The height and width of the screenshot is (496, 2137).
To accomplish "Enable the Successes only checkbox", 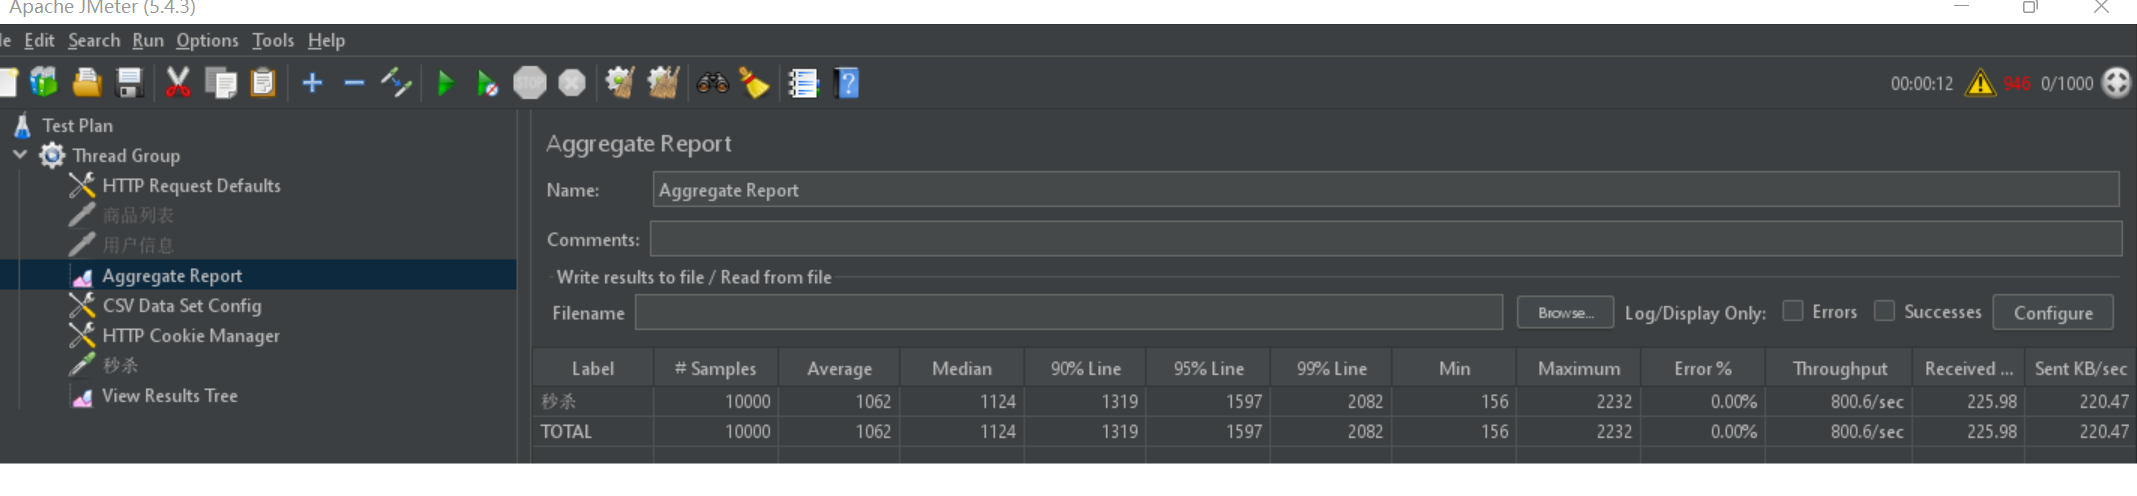I will point(1884,311).
